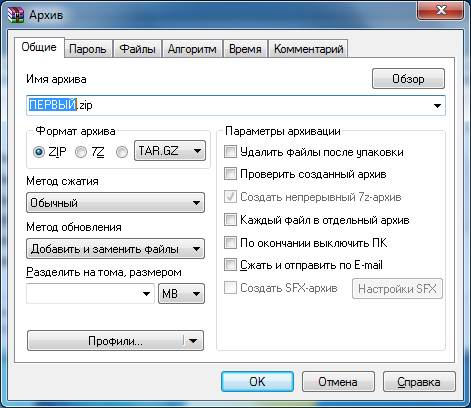Click the Разделить на тома, размером label

[x=104, y=272]
